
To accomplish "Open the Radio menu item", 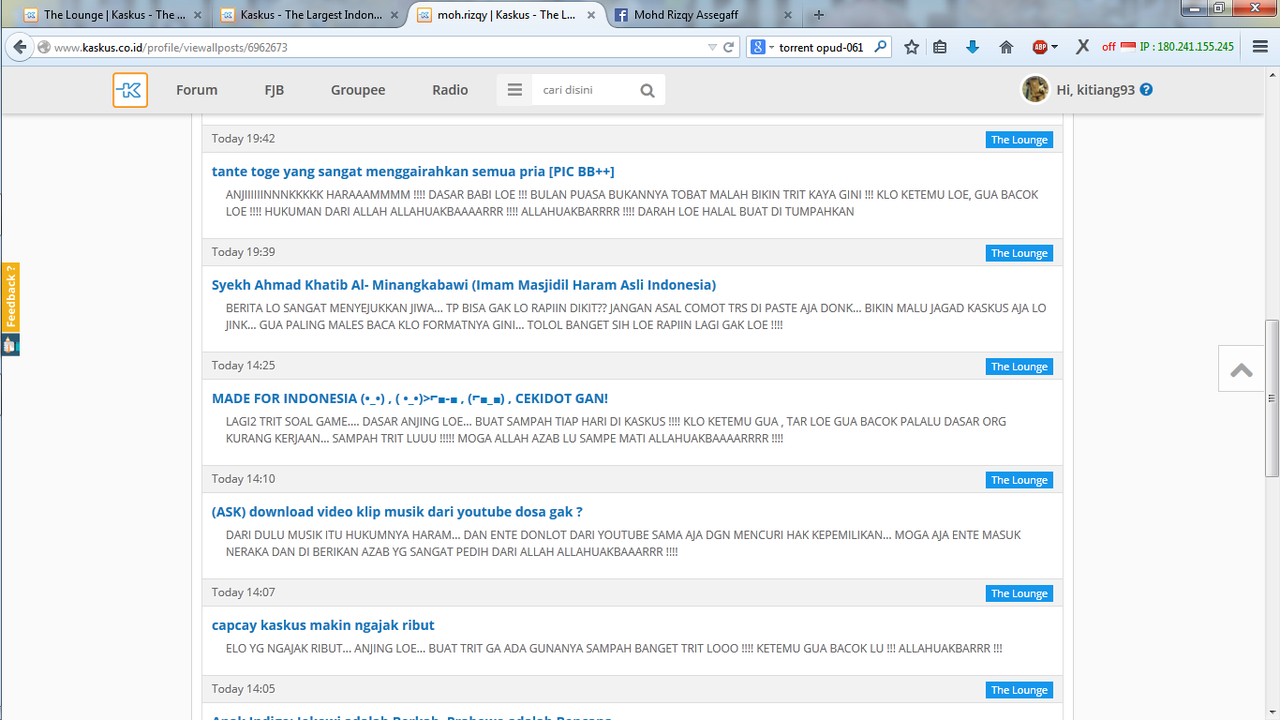I will click(450, 90).
